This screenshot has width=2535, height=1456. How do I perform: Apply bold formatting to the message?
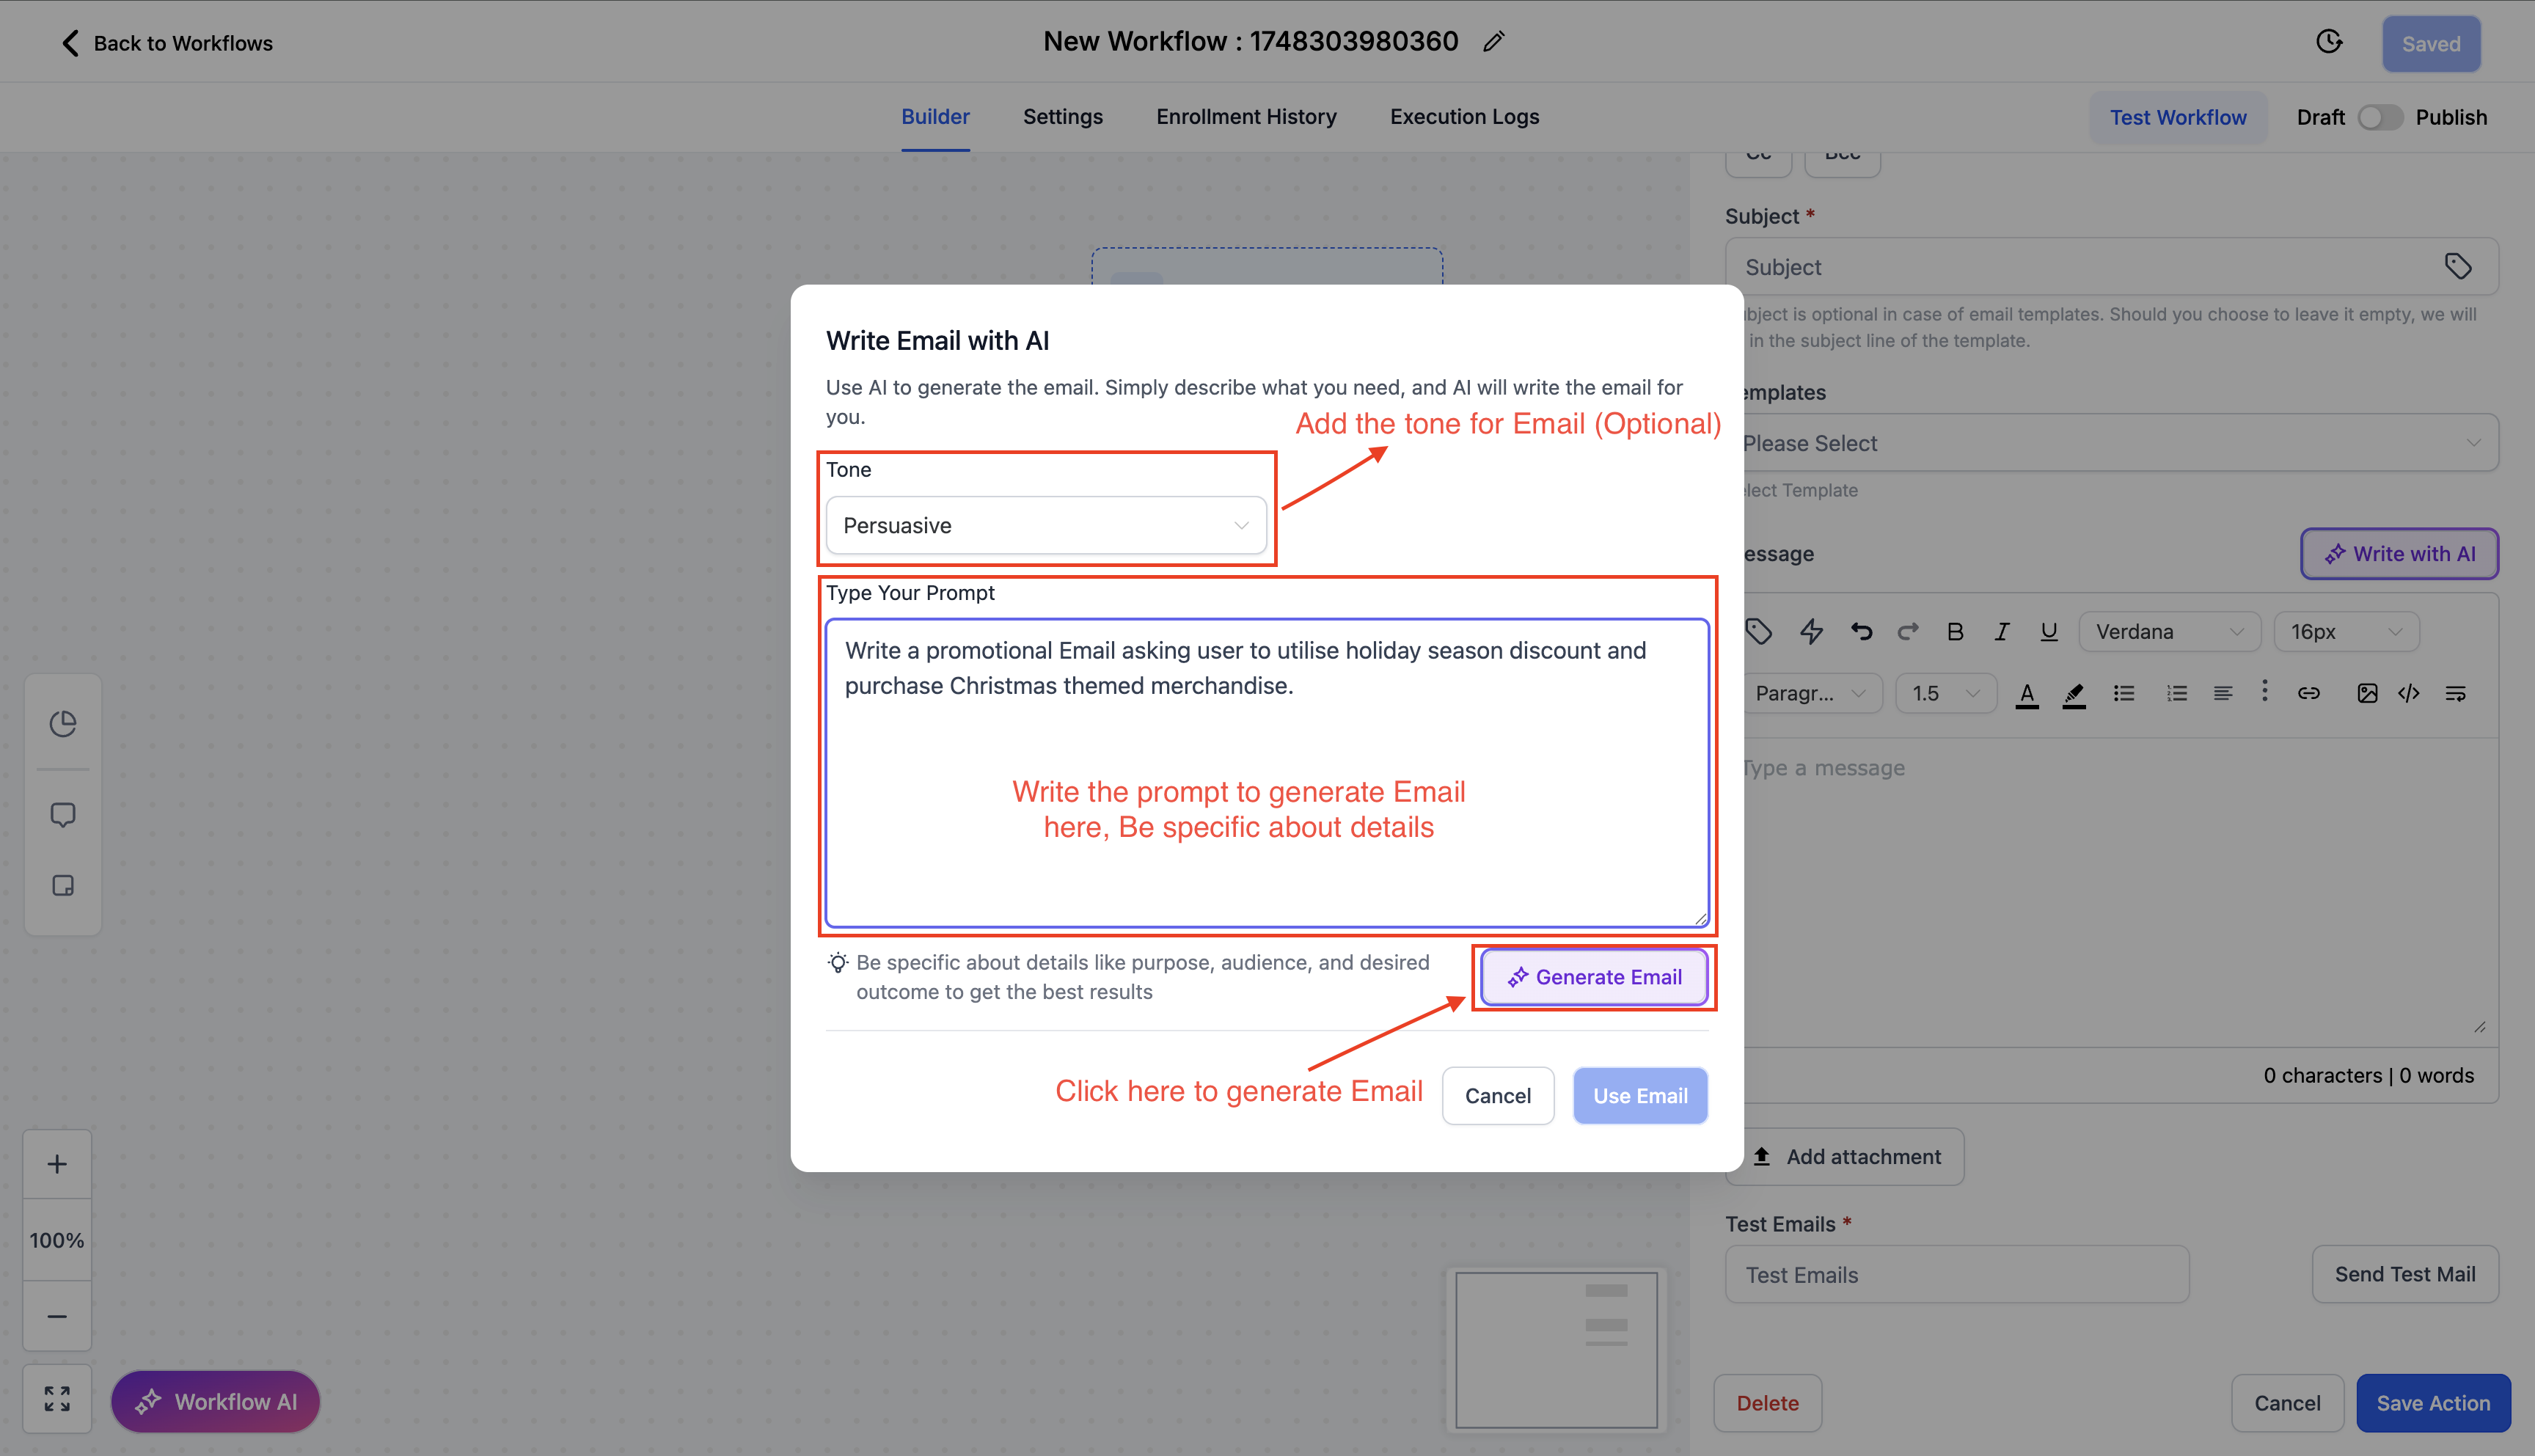(1955, 631)
